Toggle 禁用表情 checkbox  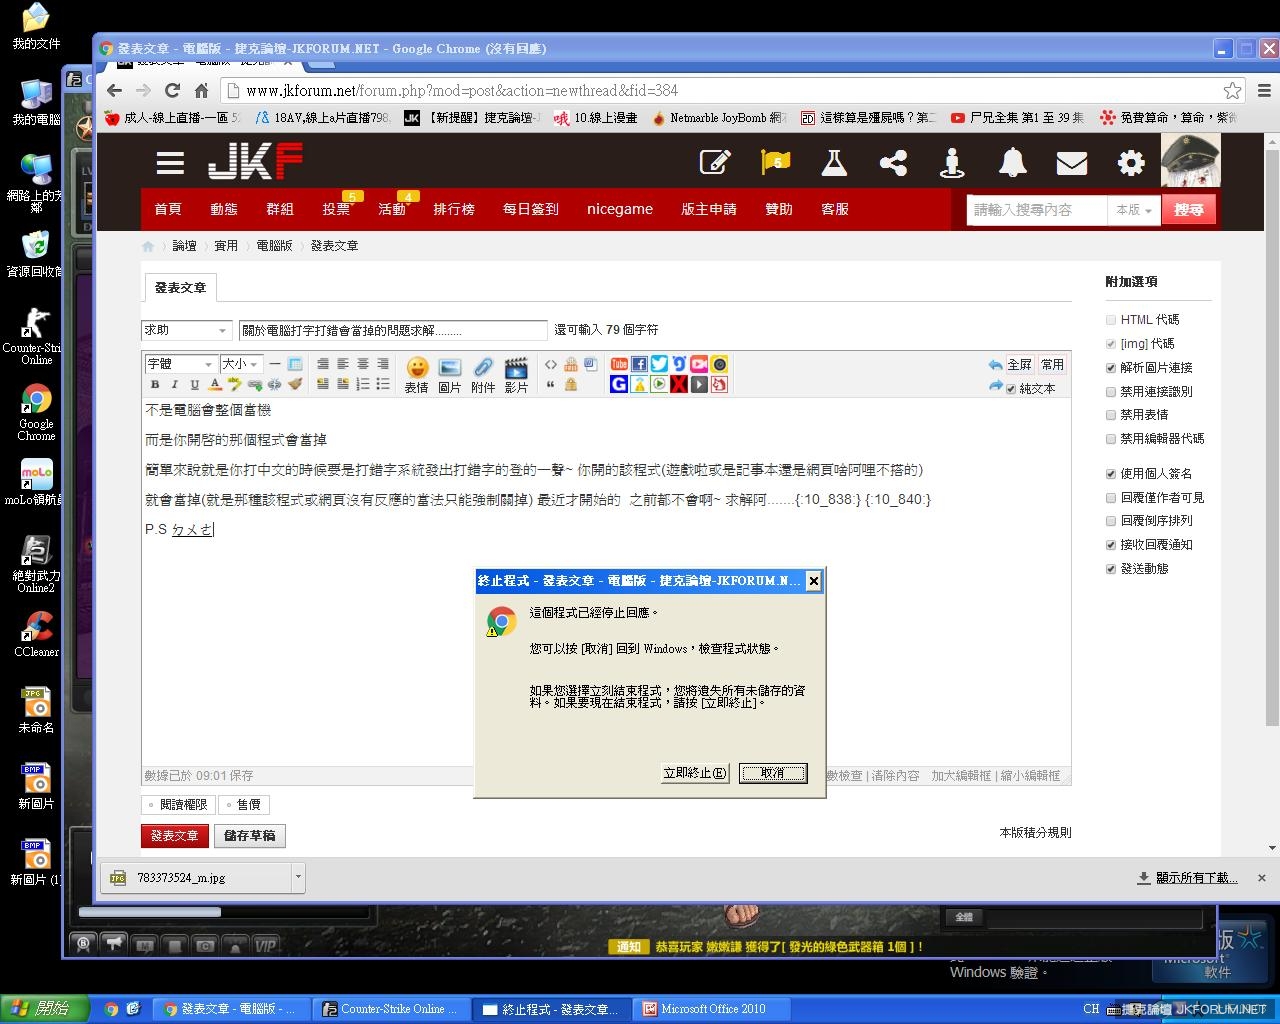point(1111,415)
